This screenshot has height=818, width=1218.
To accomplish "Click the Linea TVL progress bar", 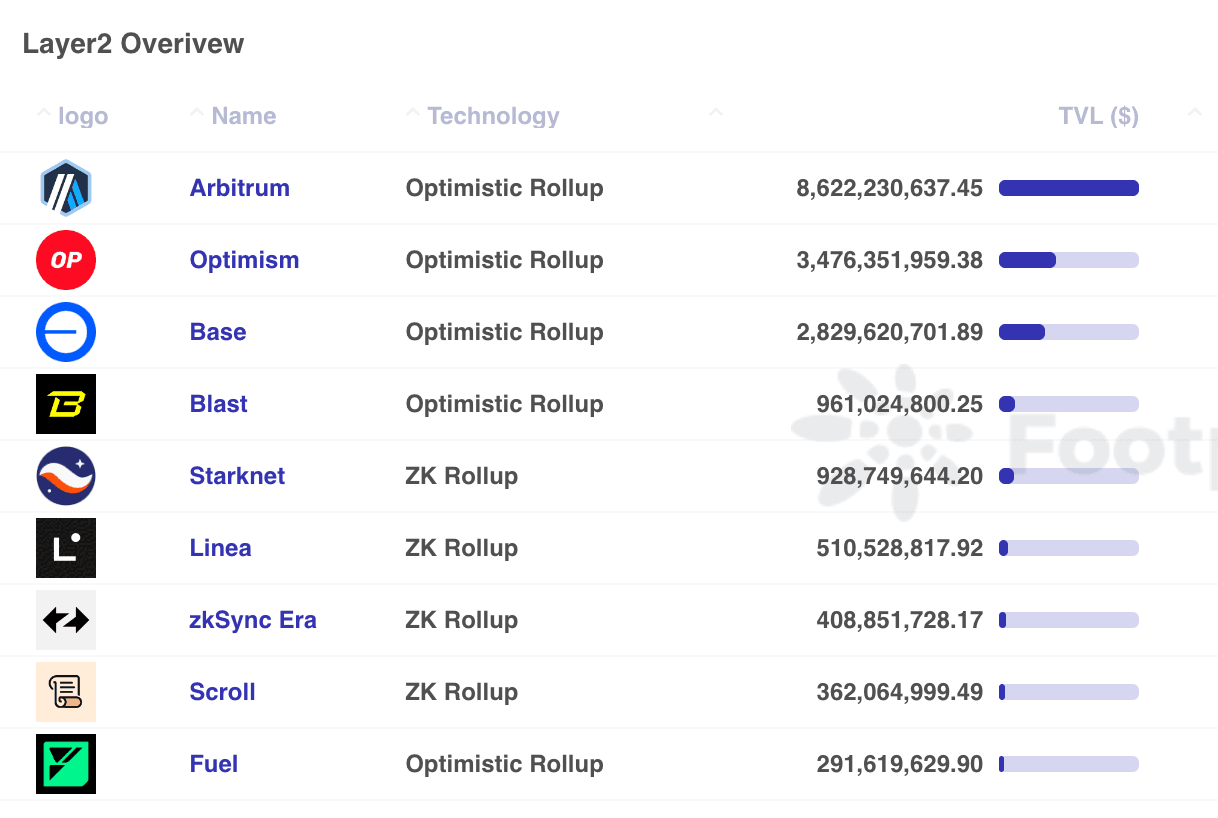I will coord(1069,548).
